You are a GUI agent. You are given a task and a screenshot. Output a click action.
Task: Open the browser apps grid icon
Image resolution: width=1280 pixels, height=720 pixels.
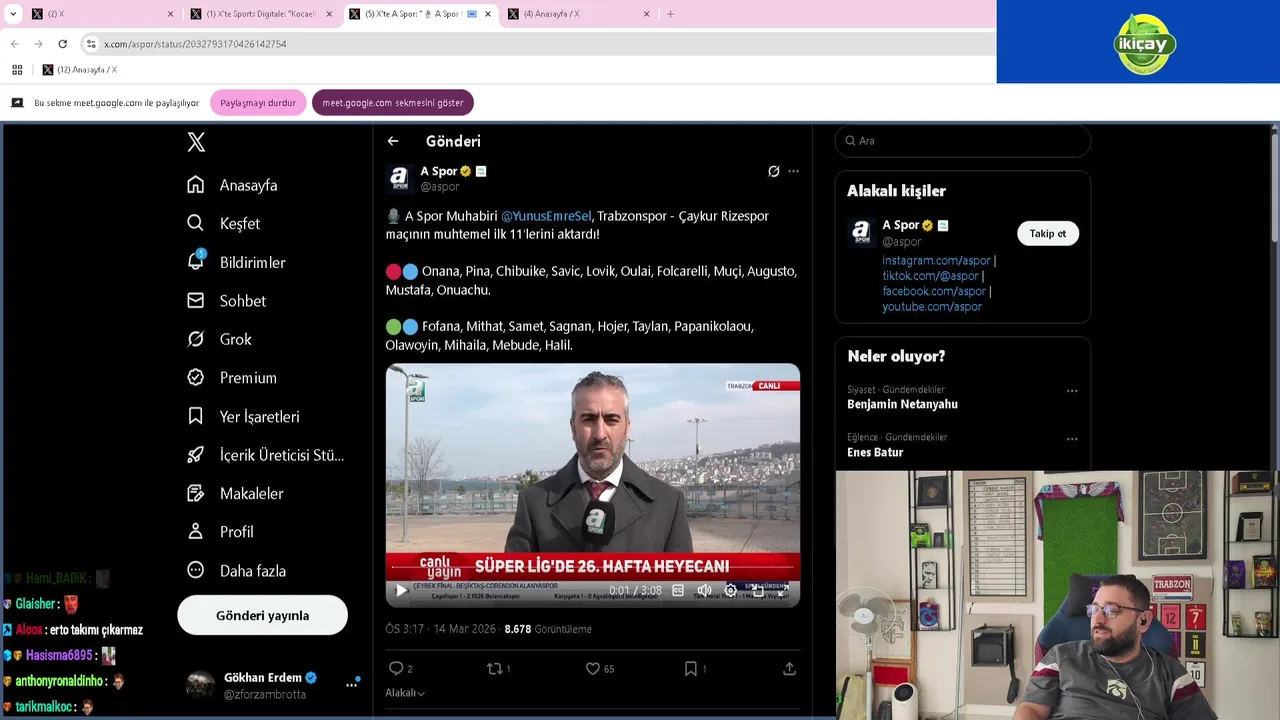(x=17, y=70)
